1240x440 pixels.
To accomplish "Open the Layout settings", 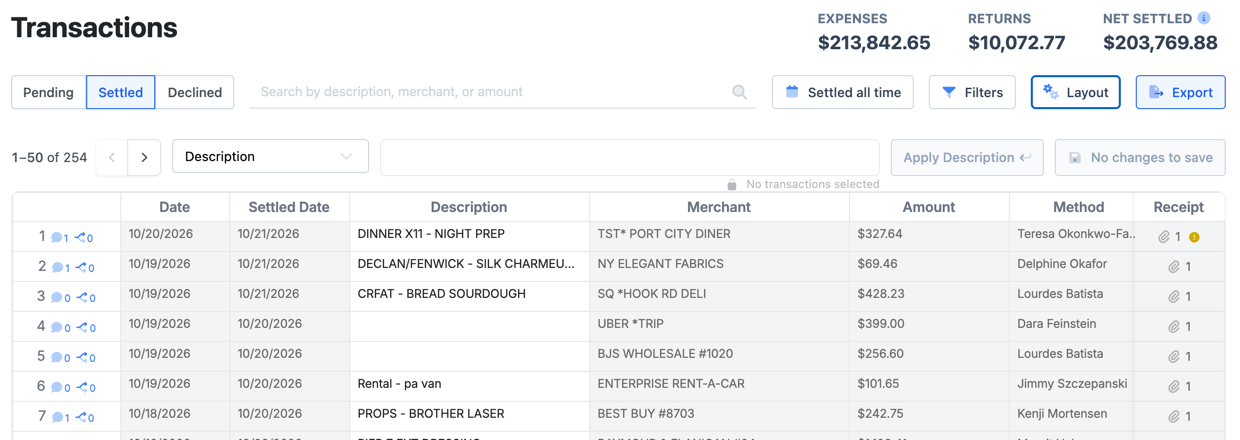I will coord(1076,92).
